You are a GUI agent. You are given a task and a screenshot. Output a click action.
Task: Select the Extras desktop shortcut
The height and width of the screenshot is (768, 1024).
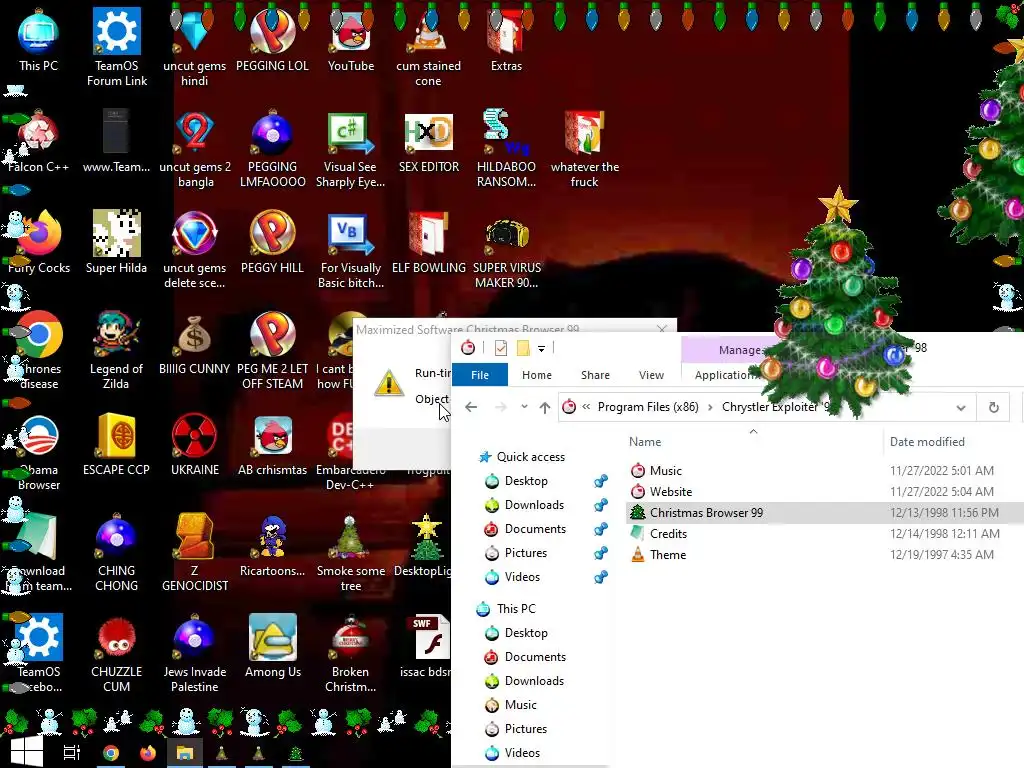coord(506,40)
